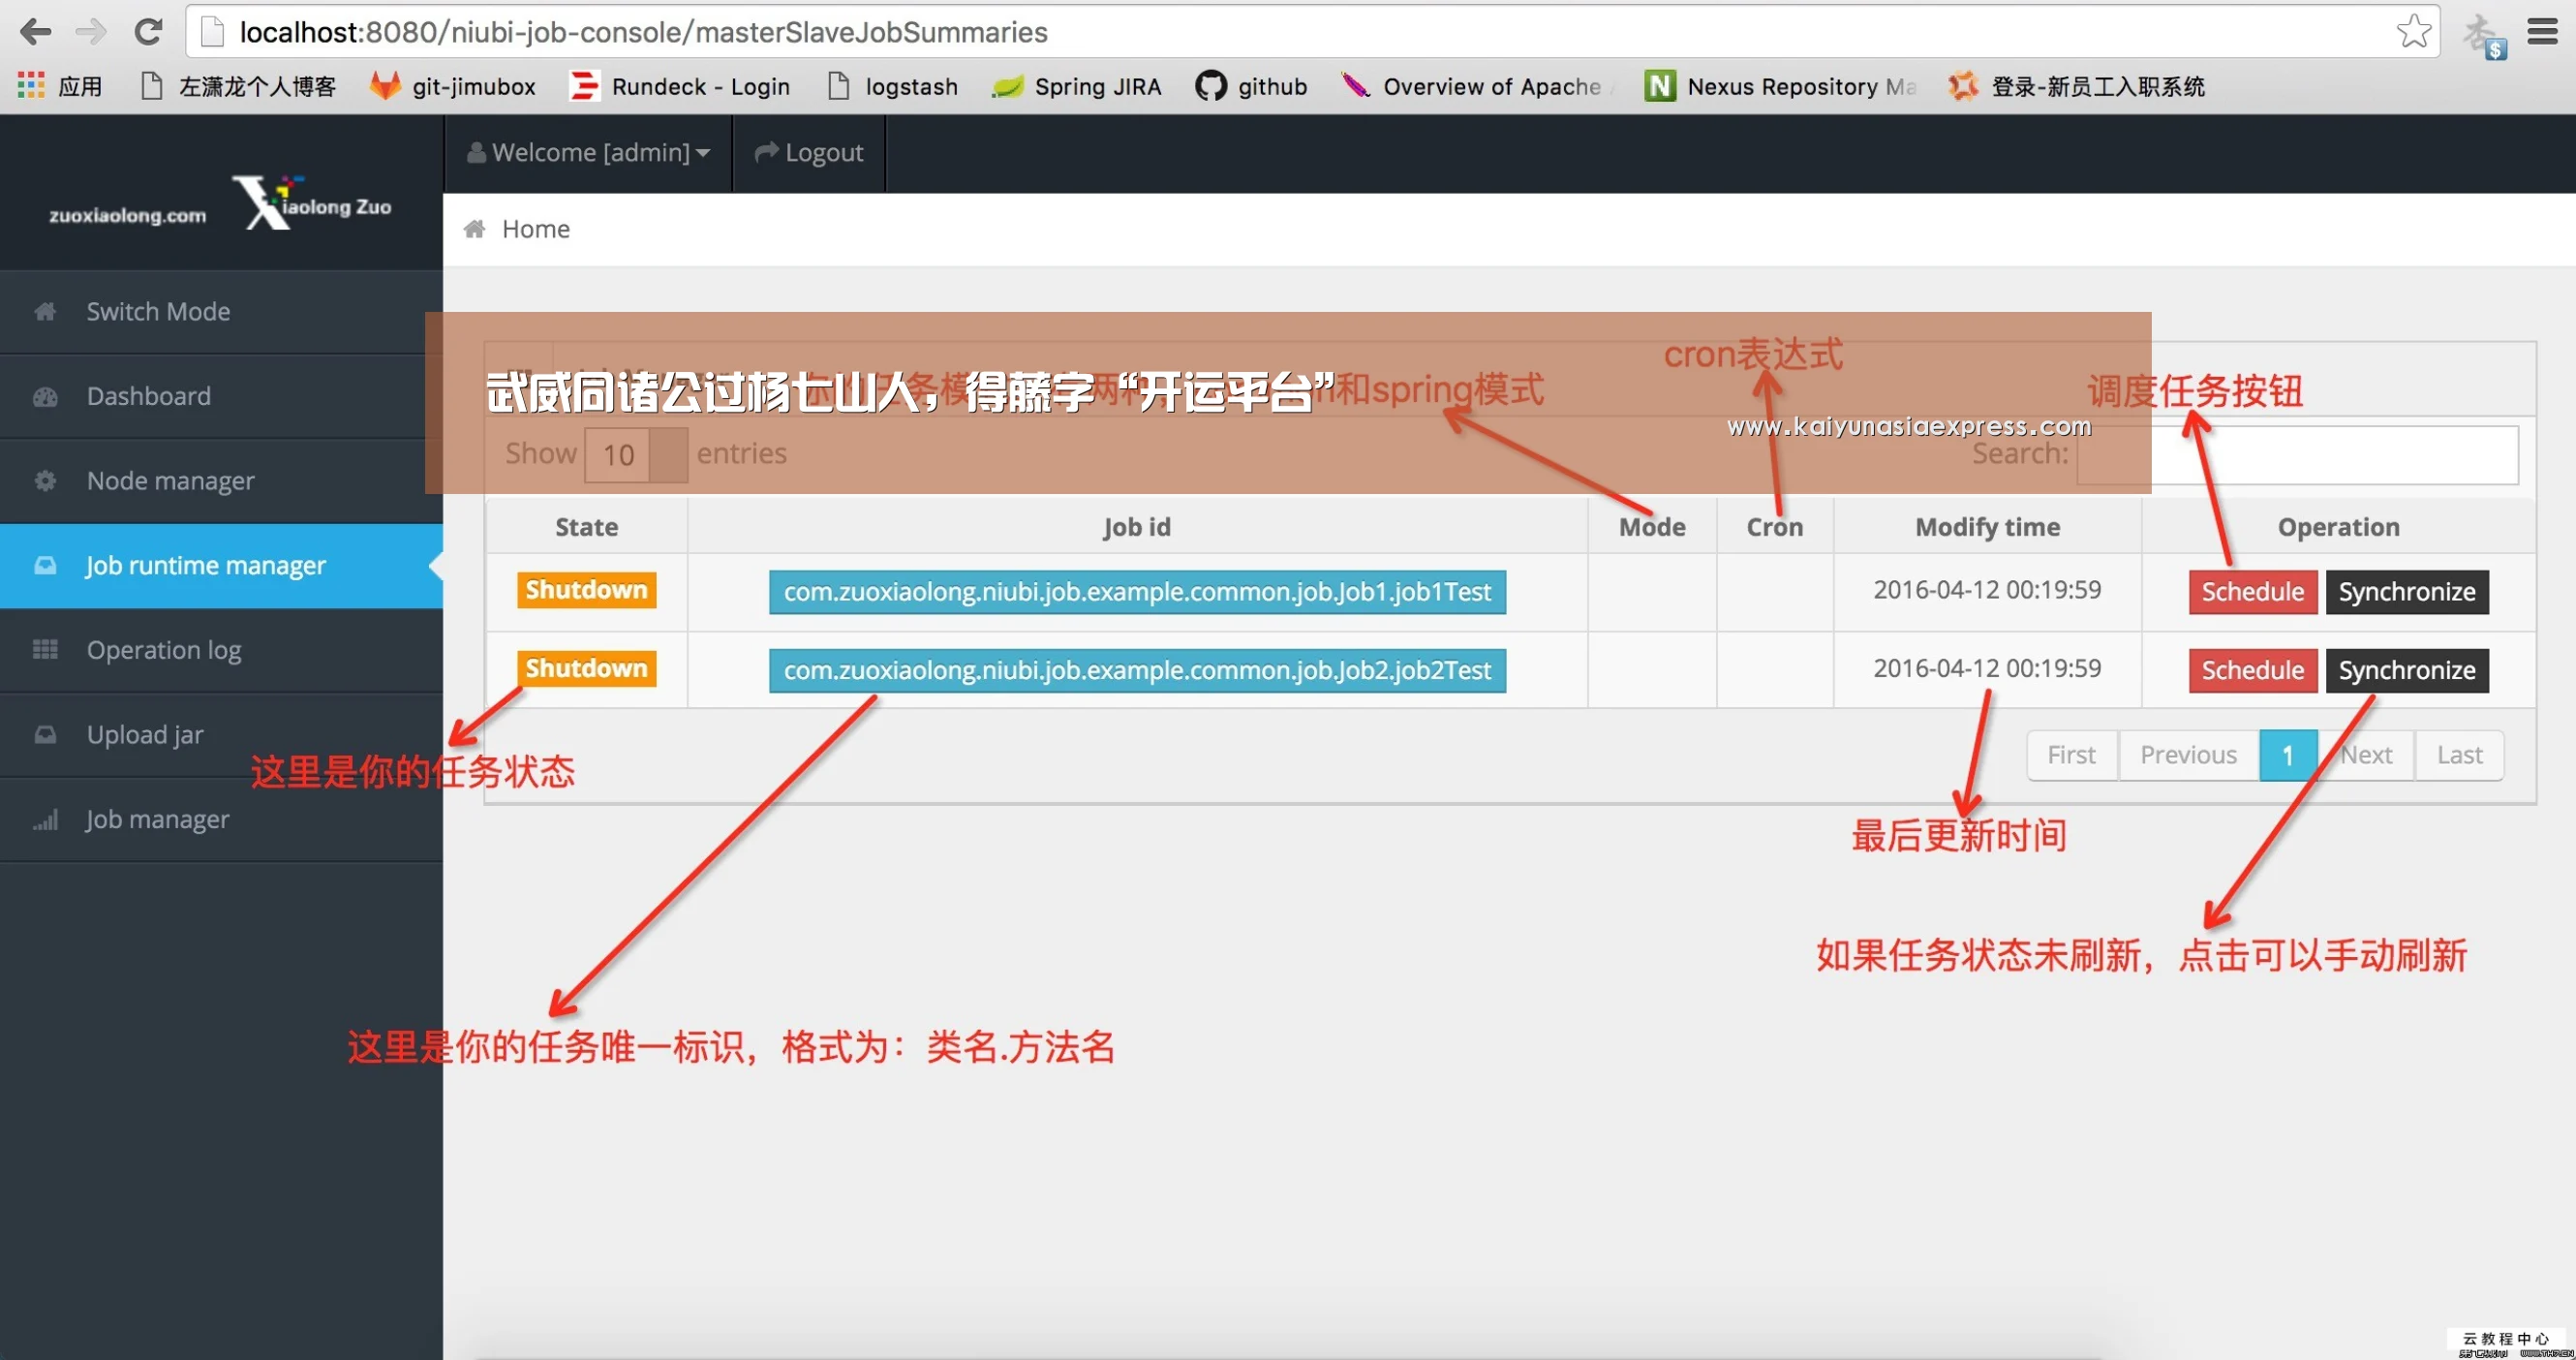
Task: Open the Chrome hamburger menu
Action: pos(2541,32)
